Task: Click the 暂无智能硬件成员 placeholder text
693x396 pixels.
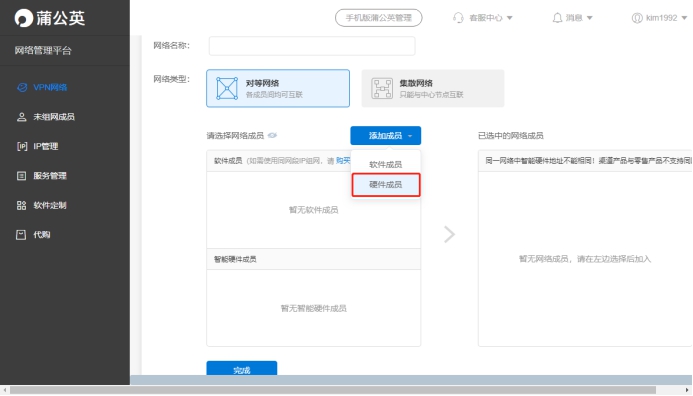Action: coord(313,308)
